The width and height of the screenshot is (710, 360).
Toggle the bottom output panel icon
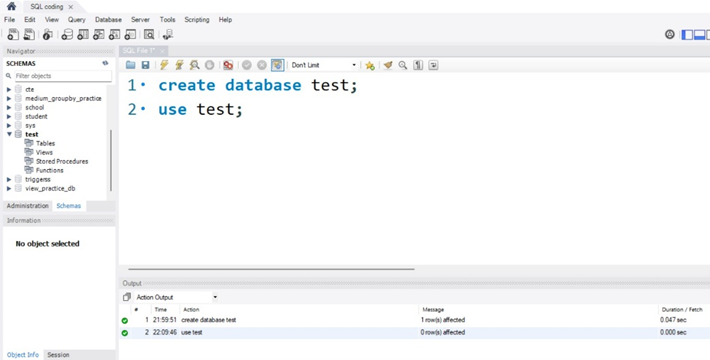coord(700,34)
